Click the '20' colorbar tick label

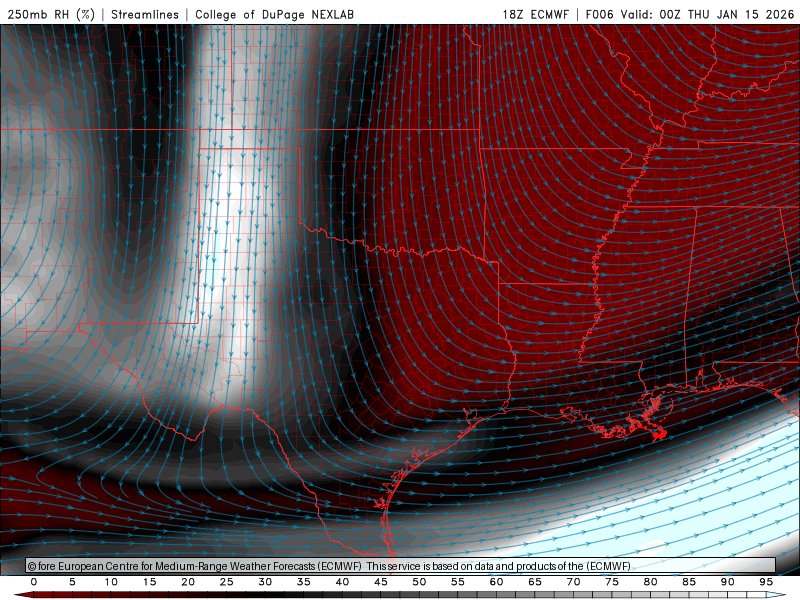(x=188, y=582)
